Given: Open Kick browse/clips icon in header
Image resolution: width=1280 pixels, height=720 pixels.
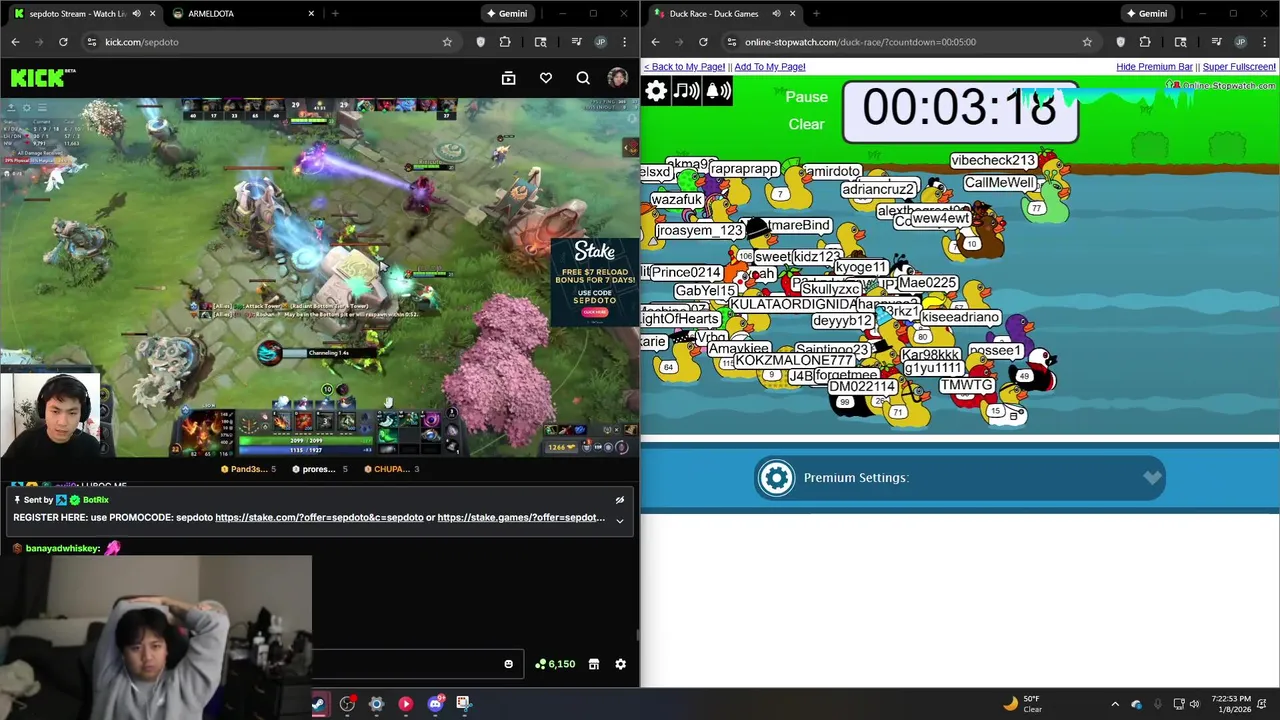Looking at the screenshot, I should (508, 78).
